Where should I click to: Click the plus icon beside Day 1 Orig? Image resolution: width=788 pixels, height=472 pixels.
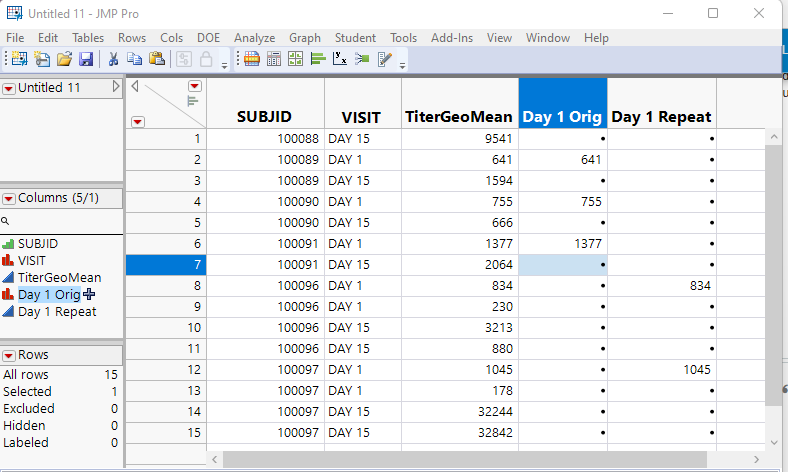point(89,295)
